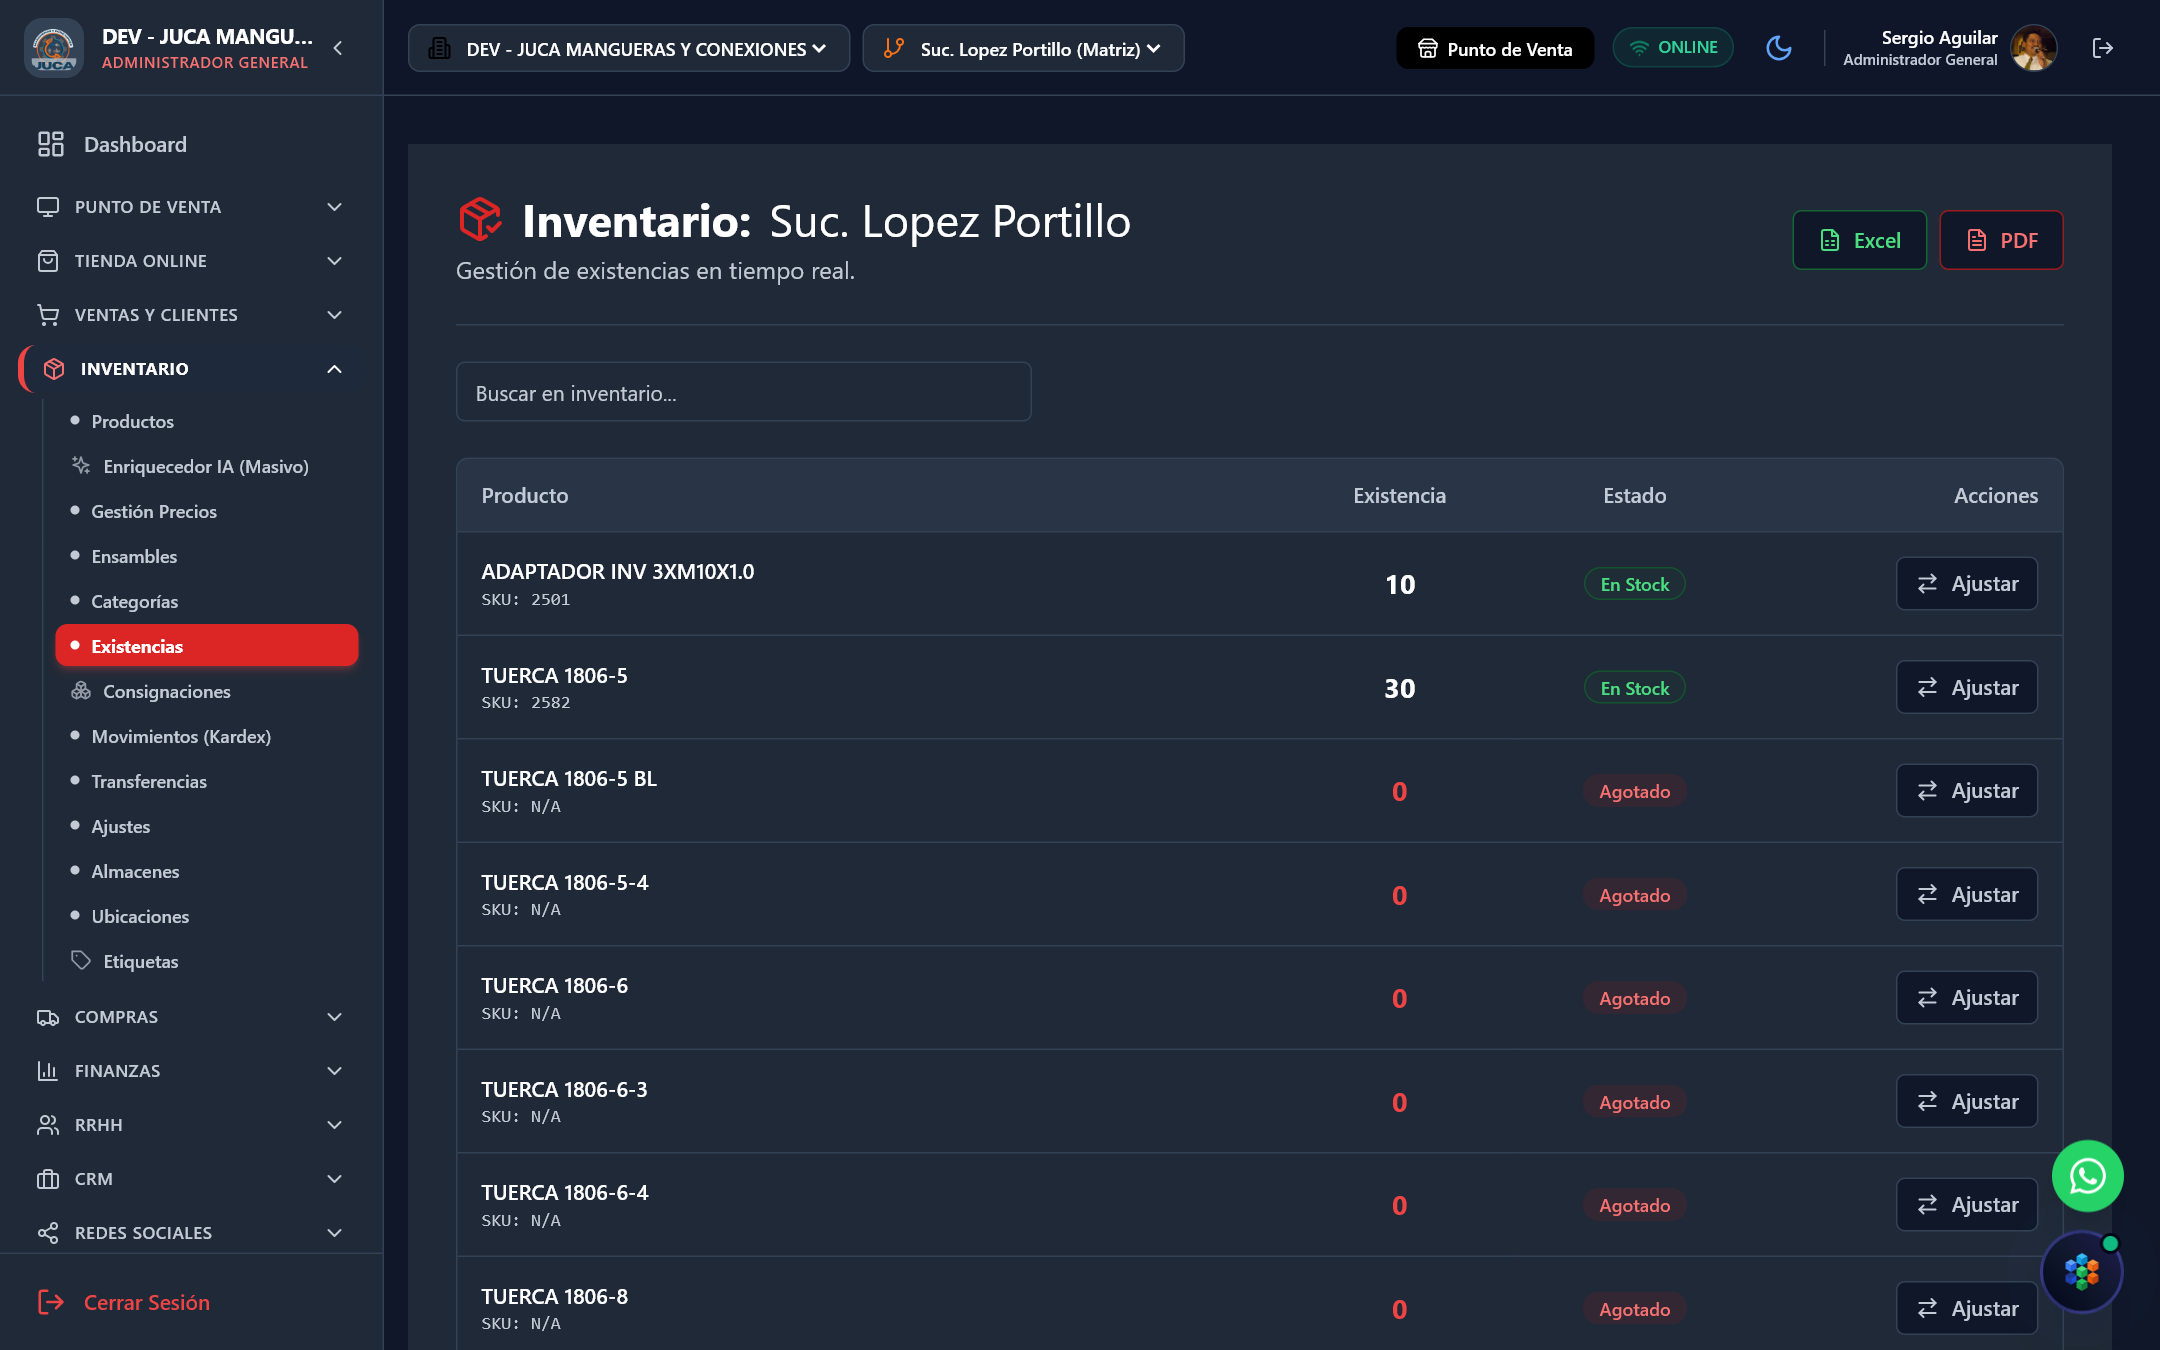
Task: Open the Punto de Venta button in header
Action: tap(1495, 48)
